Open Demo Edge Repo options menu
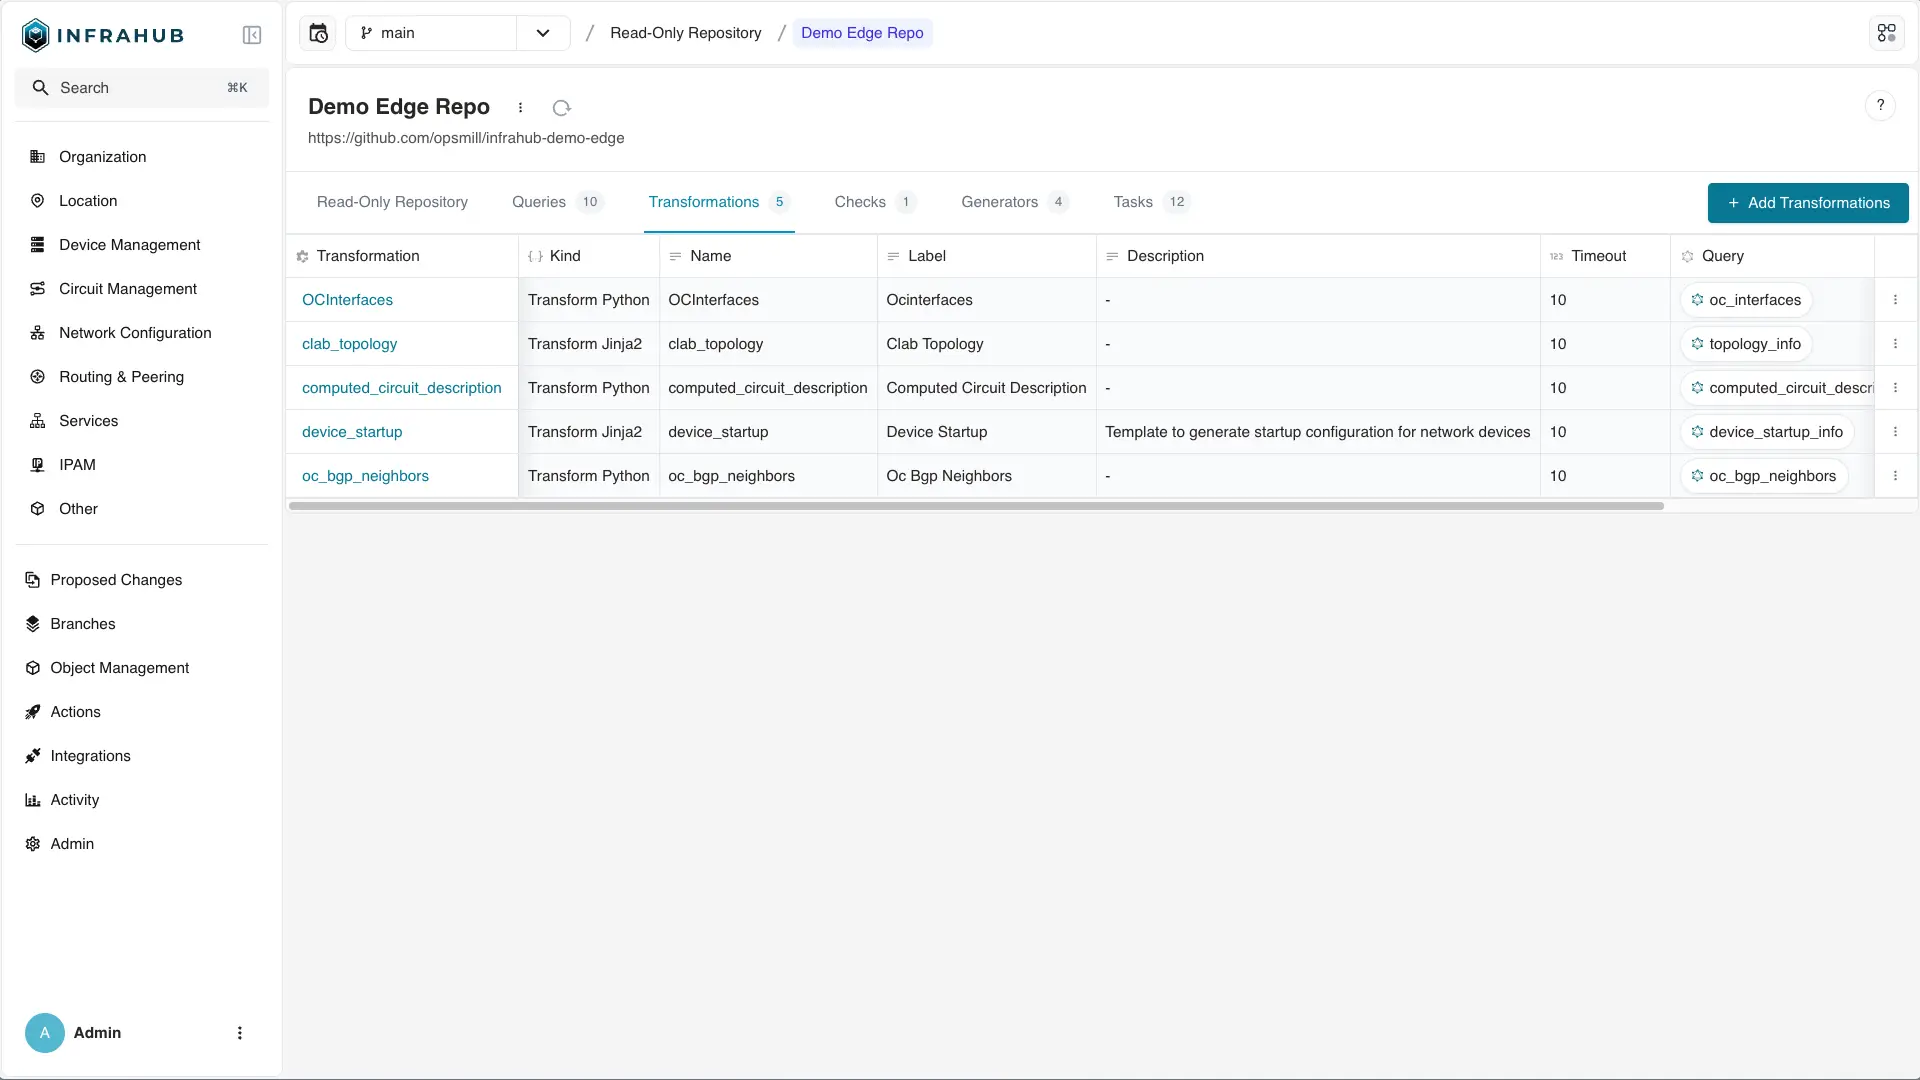Viewport: 1920px width, 1080px height. 520,107
